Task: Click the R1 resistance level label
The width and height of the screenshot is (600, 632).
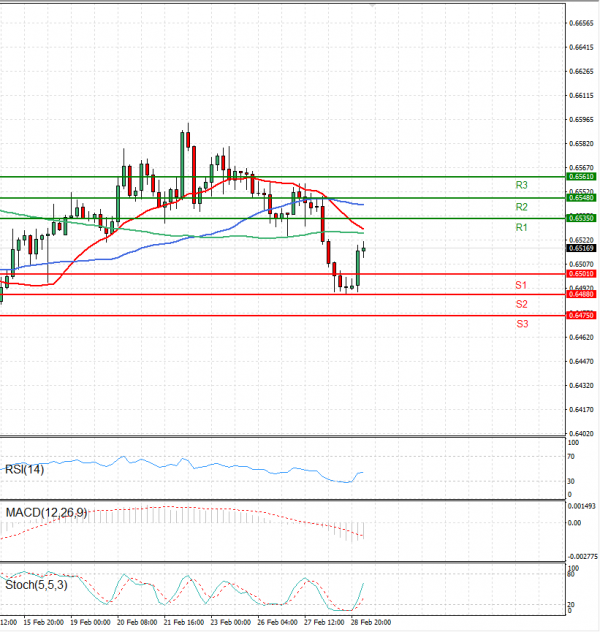Action: 521,229
